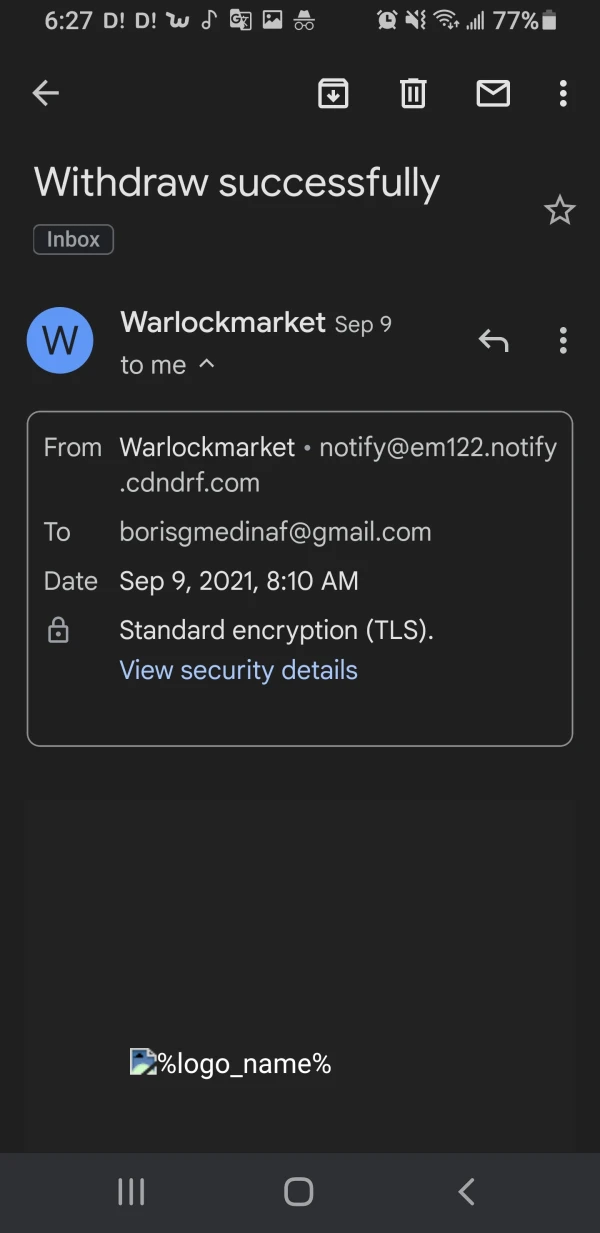Tap recipient address borisgmedinaf@gmail.com
Image resolution: width=600 pixels, height=1233 pixels.
275,532
